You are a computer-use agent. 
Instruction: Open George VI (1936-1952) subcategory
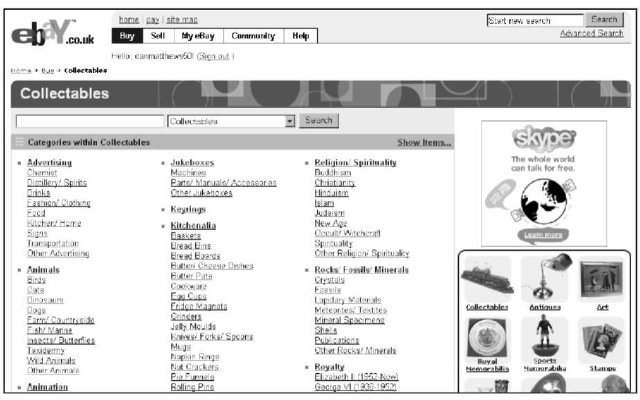click(356, 387)
